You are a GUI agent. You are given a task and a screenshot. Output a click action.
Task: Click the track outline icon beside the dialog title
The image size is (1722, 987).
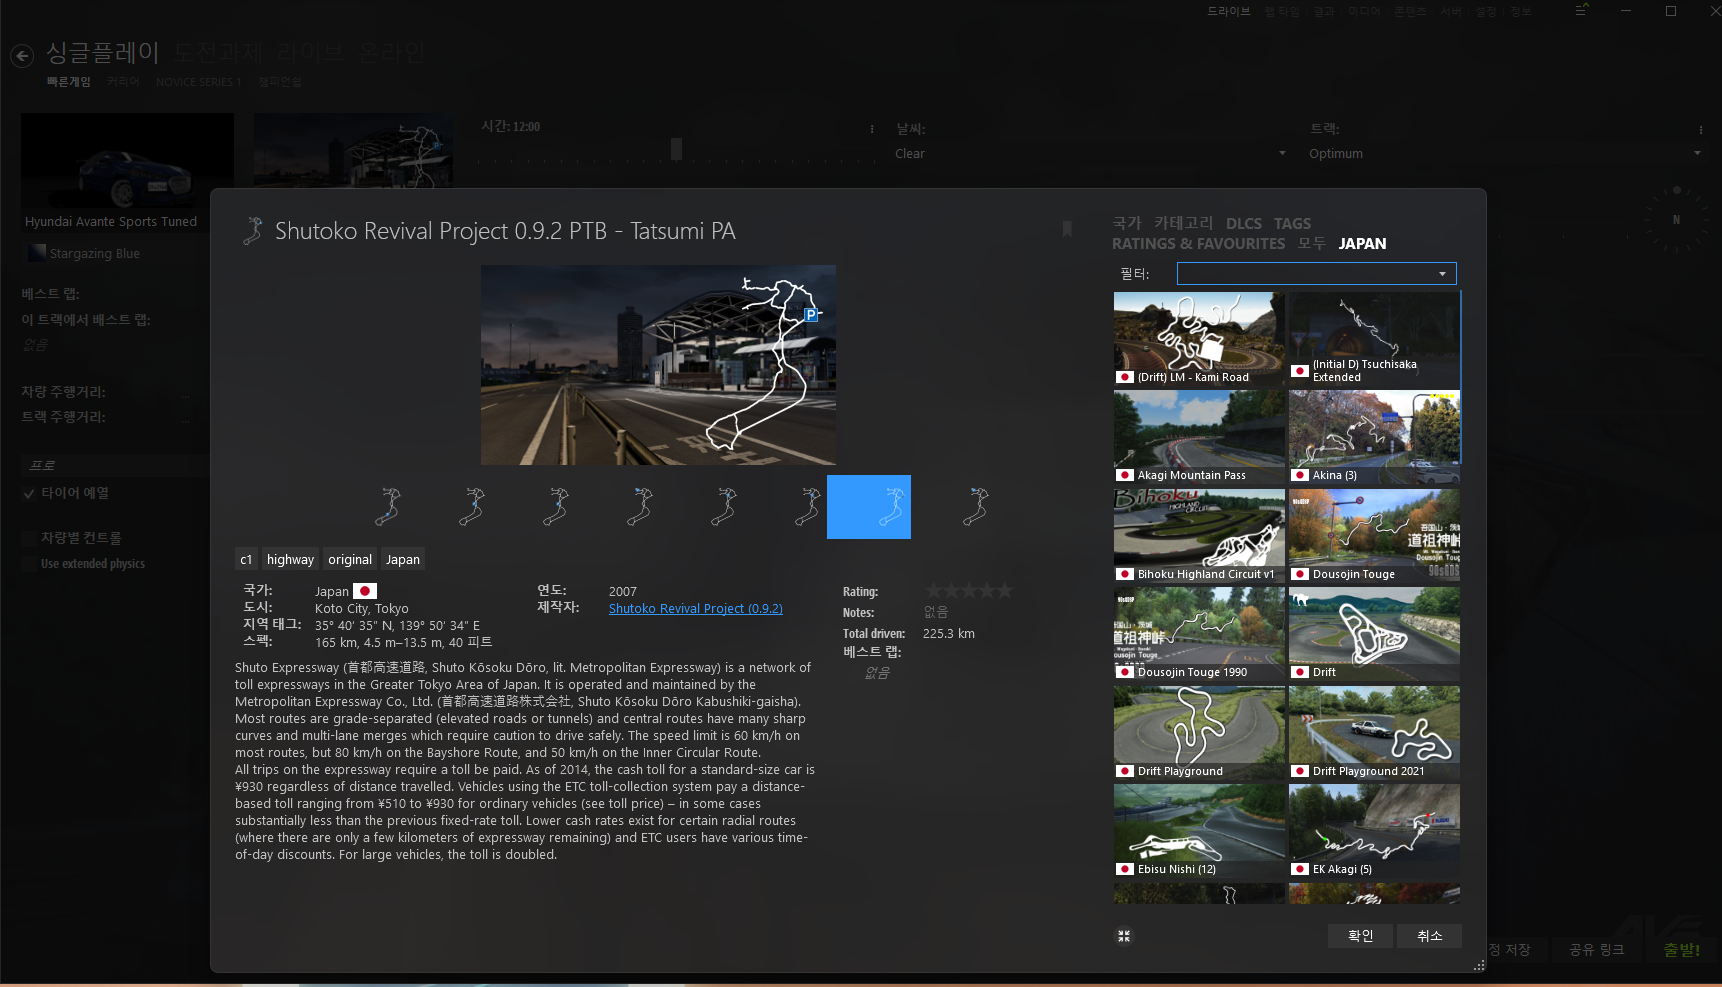point(253,231)
